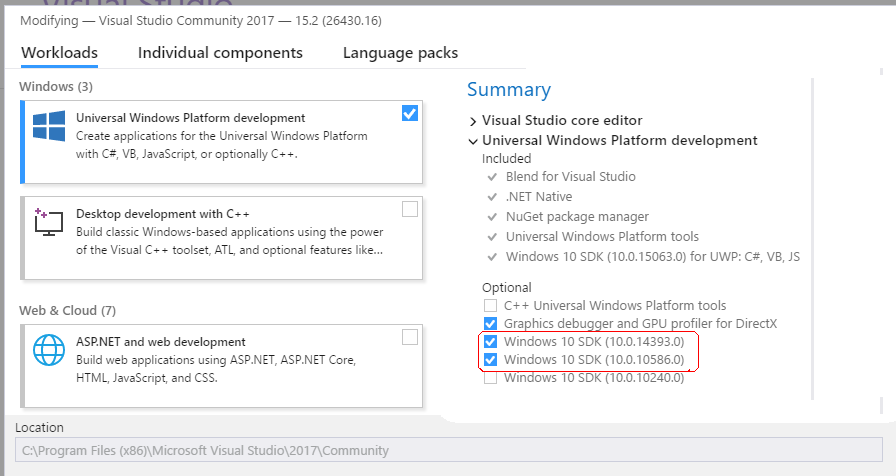Click the Web & Cloud (7) group heading
Screen dimensions: 896x476
(x=67, y=310)
